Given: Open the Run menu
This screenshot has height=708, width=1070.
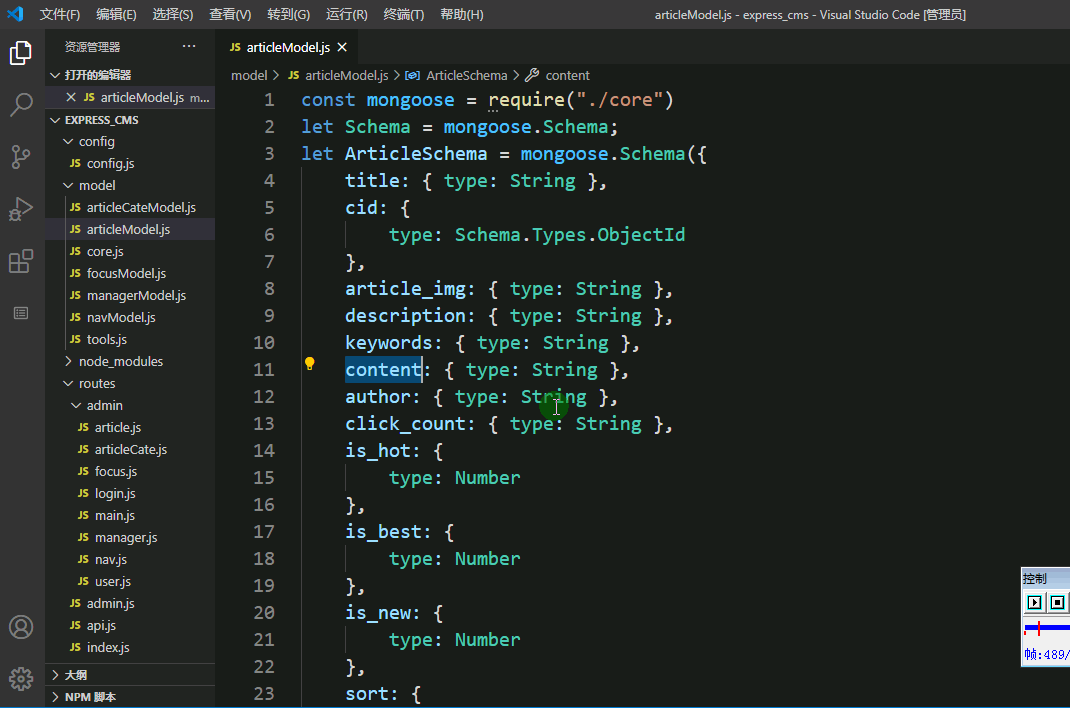Looking at the screenshot, I should tap(347, 14).
